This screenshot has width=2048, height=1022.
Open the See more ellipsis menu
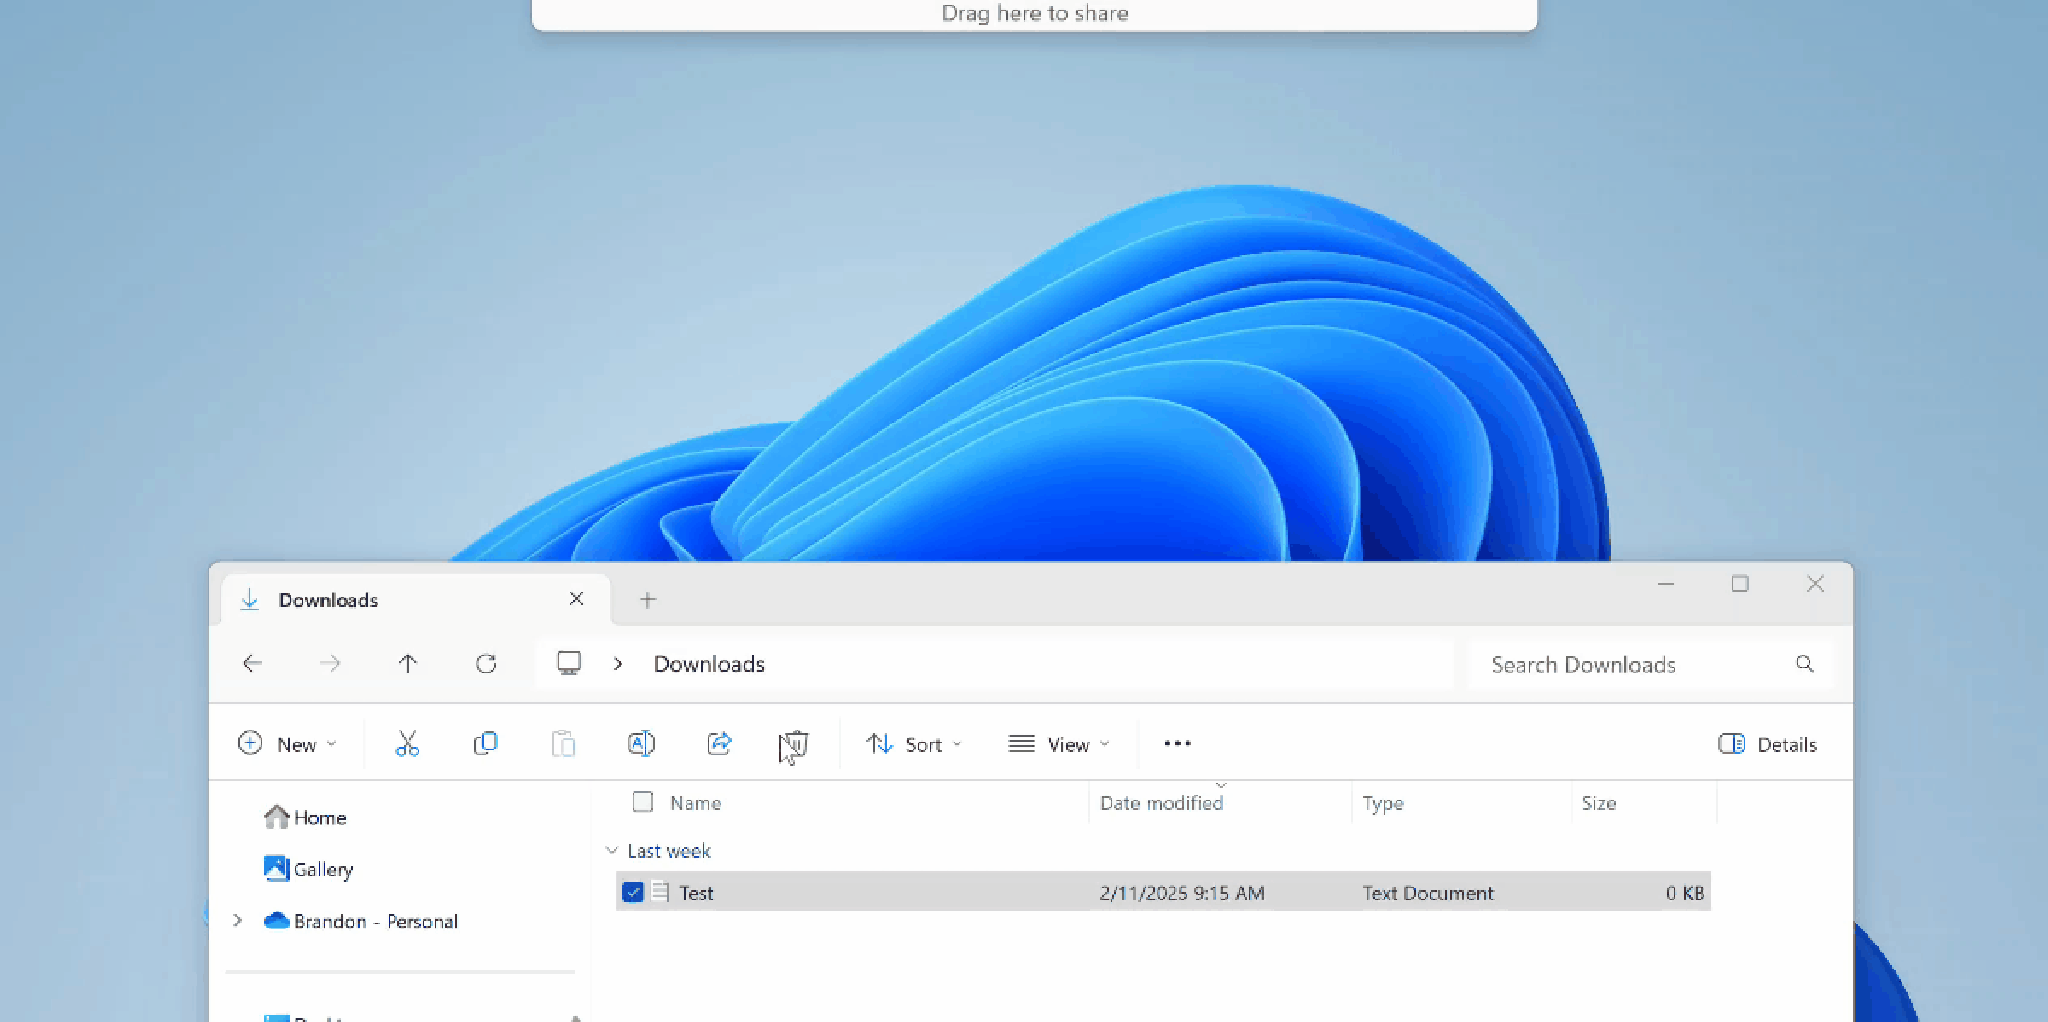click(1177, 744)
